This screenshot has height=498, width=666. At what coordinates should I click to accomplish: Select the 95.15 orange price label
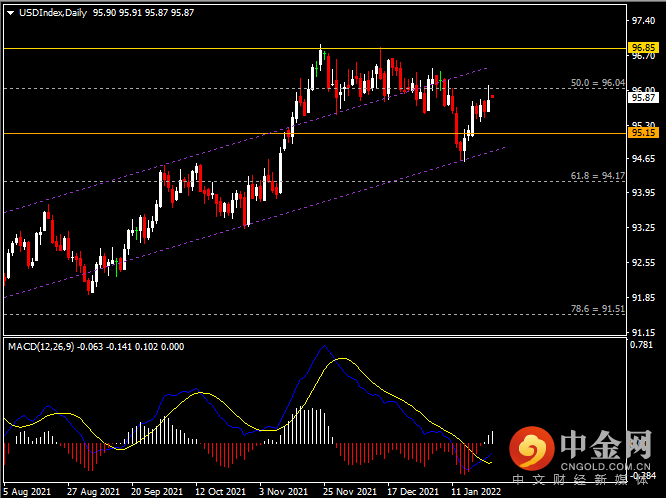[643, 133]
